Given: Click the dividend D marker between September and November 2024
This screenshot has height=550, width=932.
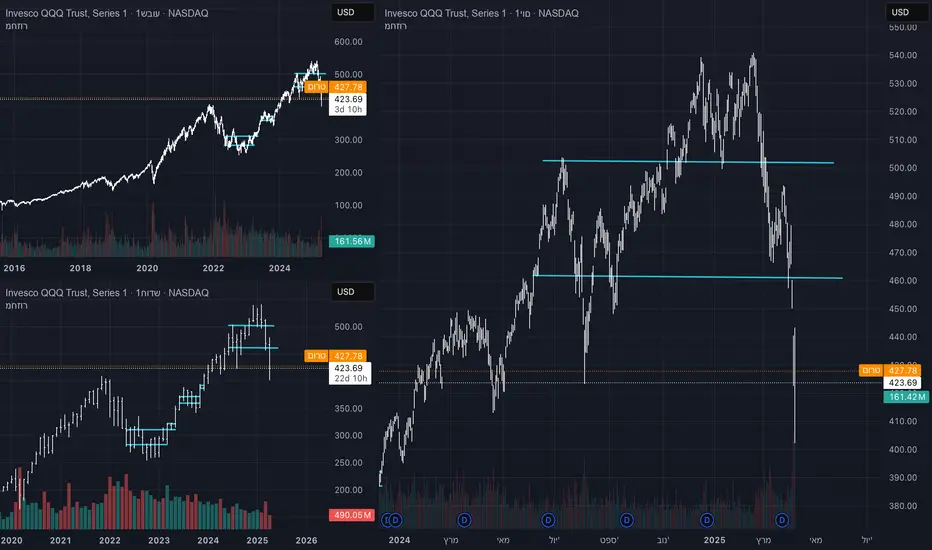Looking at the screenshot, I should (627, 520).
